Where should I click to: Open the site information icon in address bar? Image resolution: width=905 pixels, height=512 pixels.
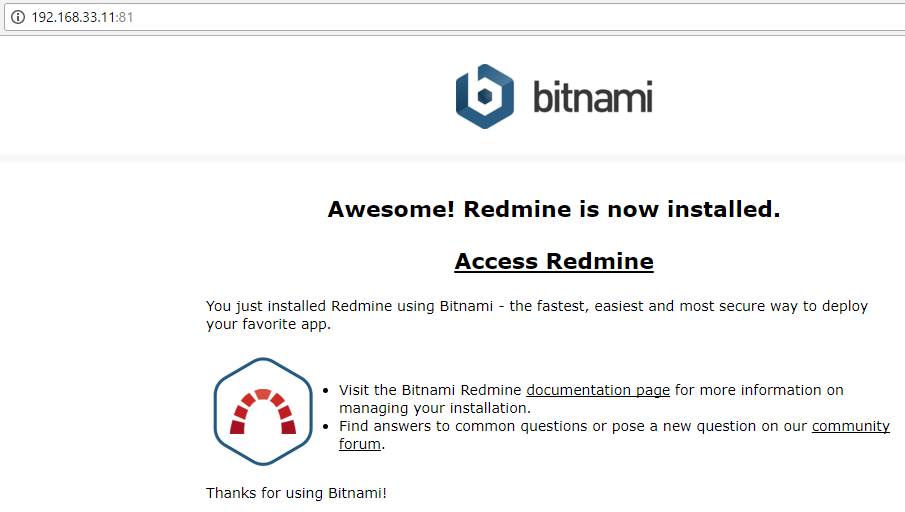pos(18,17)
